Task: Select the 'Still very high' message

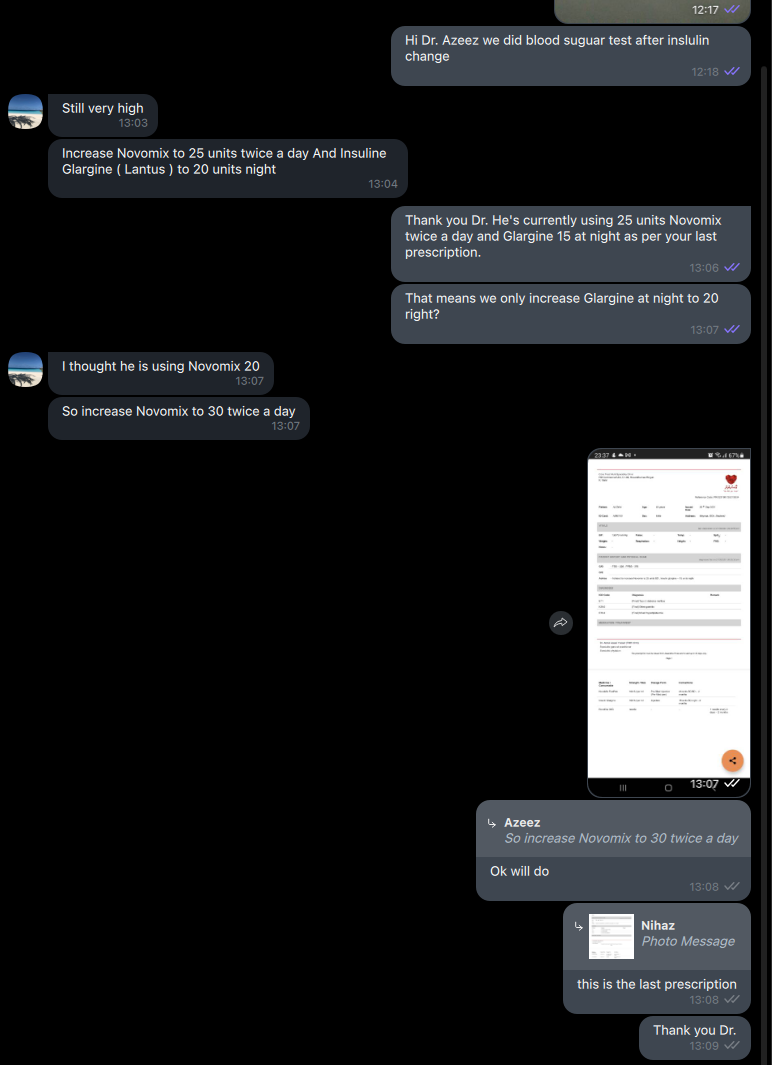Action: point(103,115)
